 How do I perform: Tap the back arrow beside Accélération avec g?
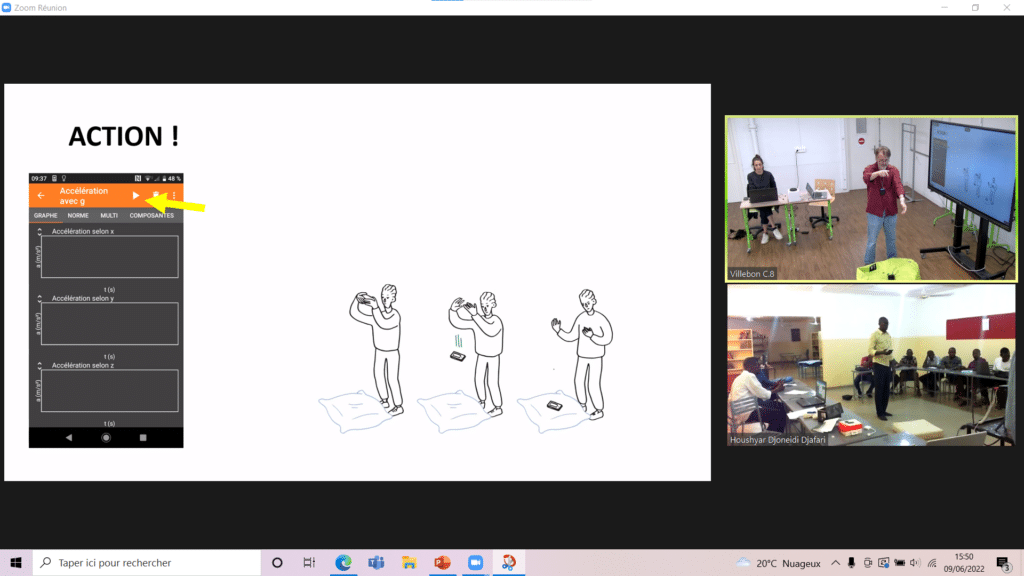tap(41, 196)
